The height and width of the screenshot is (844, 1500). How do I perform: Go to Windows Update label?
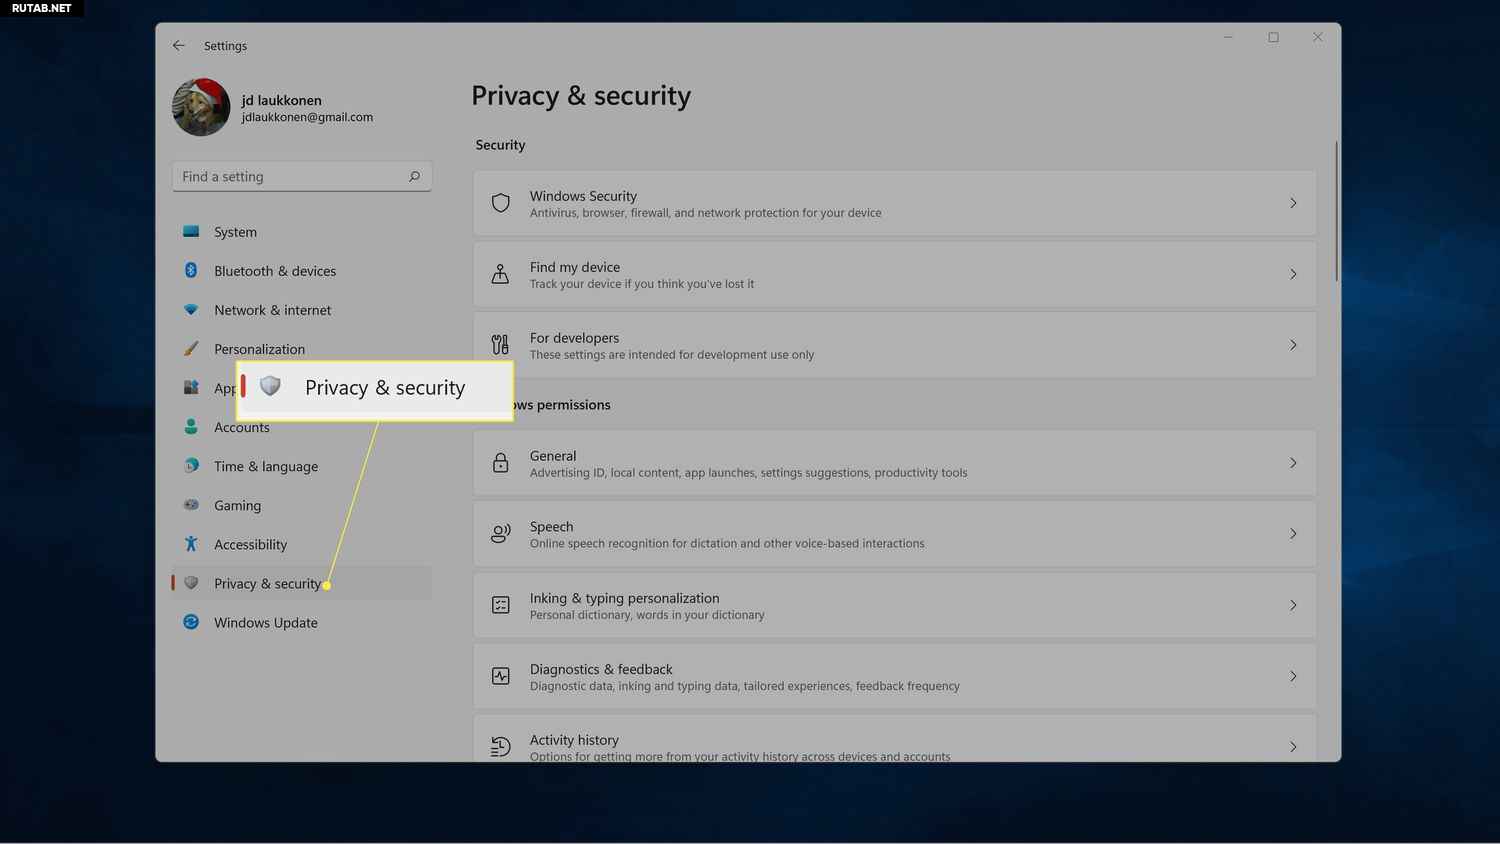point(266,622)
